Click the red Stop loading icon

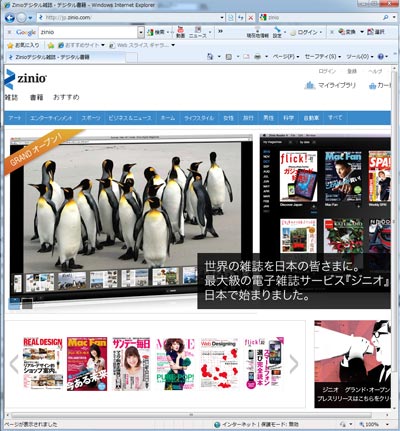(x=251, y=18)
